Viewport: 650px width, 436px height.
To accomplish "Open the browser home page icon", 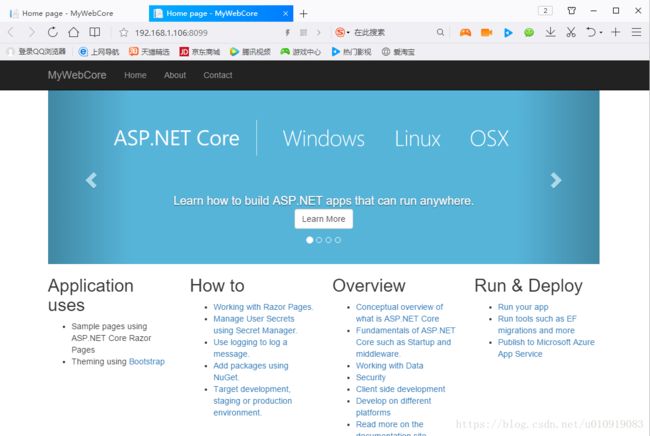I will (x=73, y=32).
